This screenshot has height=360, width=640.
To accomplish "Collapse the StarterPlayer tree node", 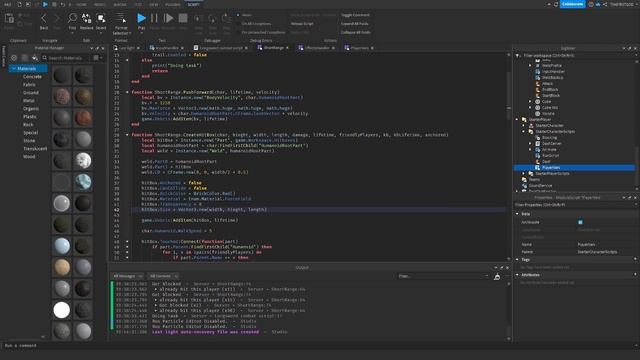I will tap(517, 120).
